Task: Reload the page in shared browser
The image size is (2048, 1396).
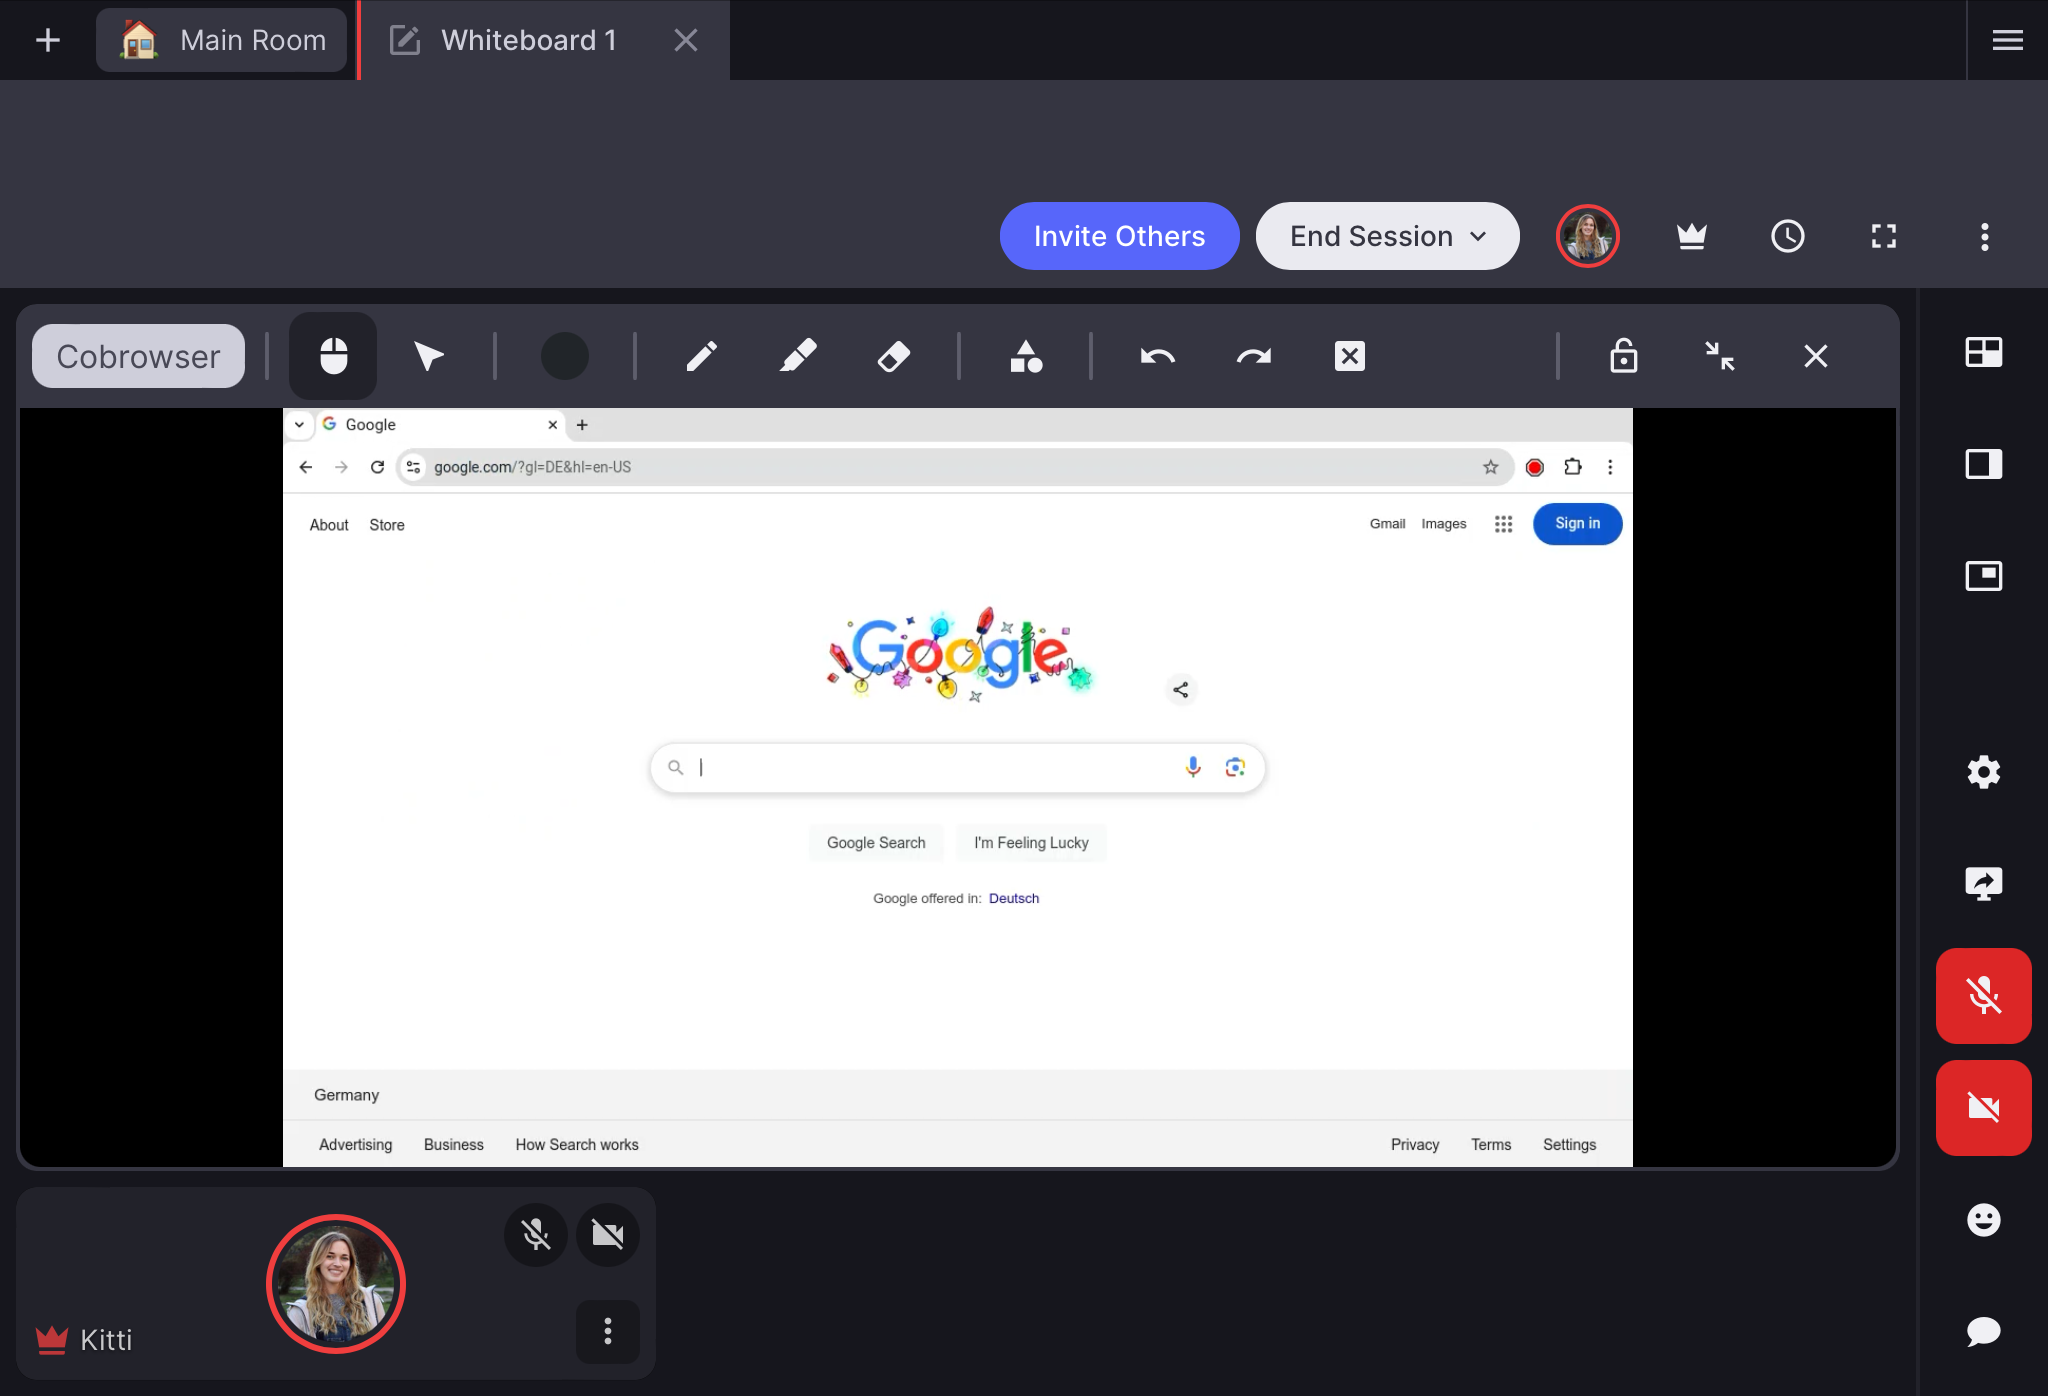Action: pyautogui.click(x=377, y=467)
